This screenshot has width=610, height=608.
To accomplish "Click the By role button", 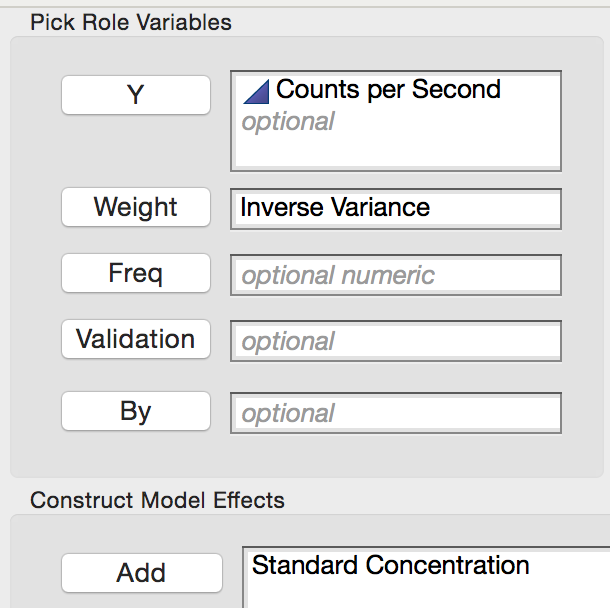I will [136, 411].
